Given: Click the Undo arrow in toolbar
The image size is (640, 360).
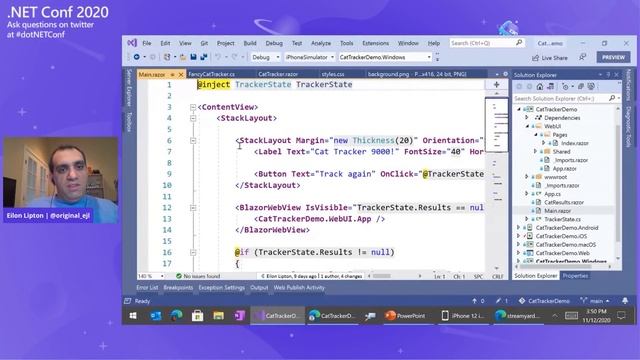Looking at the screenshot, I should pyautogui.click(x=218, y=57).
